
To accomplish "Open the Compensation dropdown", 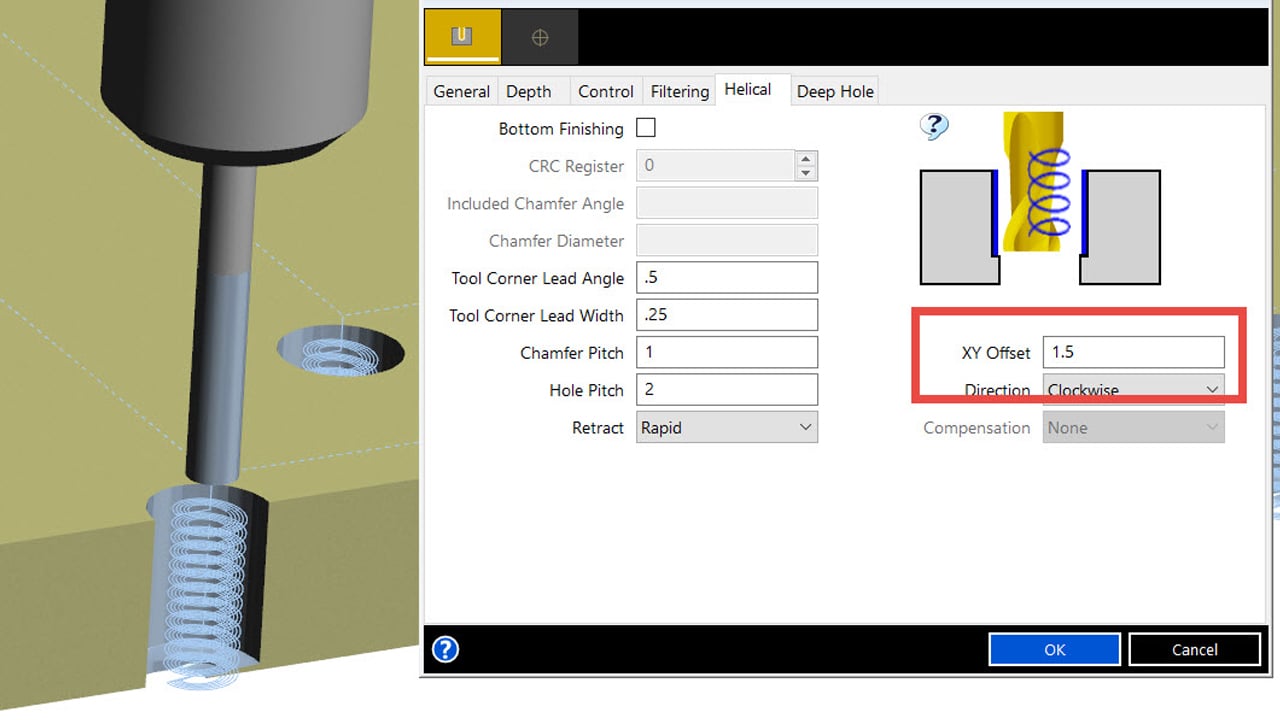I will click(1133, 427).
